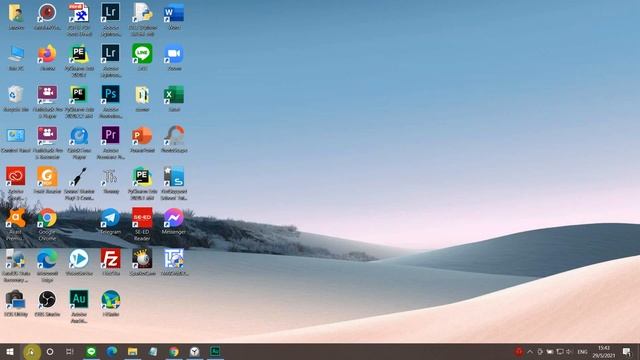The width and height of the screenshot is (640, 360).
Task: Open Cortana from the taskbar circle
Action: pyautogui.click(x=50, y=351)
